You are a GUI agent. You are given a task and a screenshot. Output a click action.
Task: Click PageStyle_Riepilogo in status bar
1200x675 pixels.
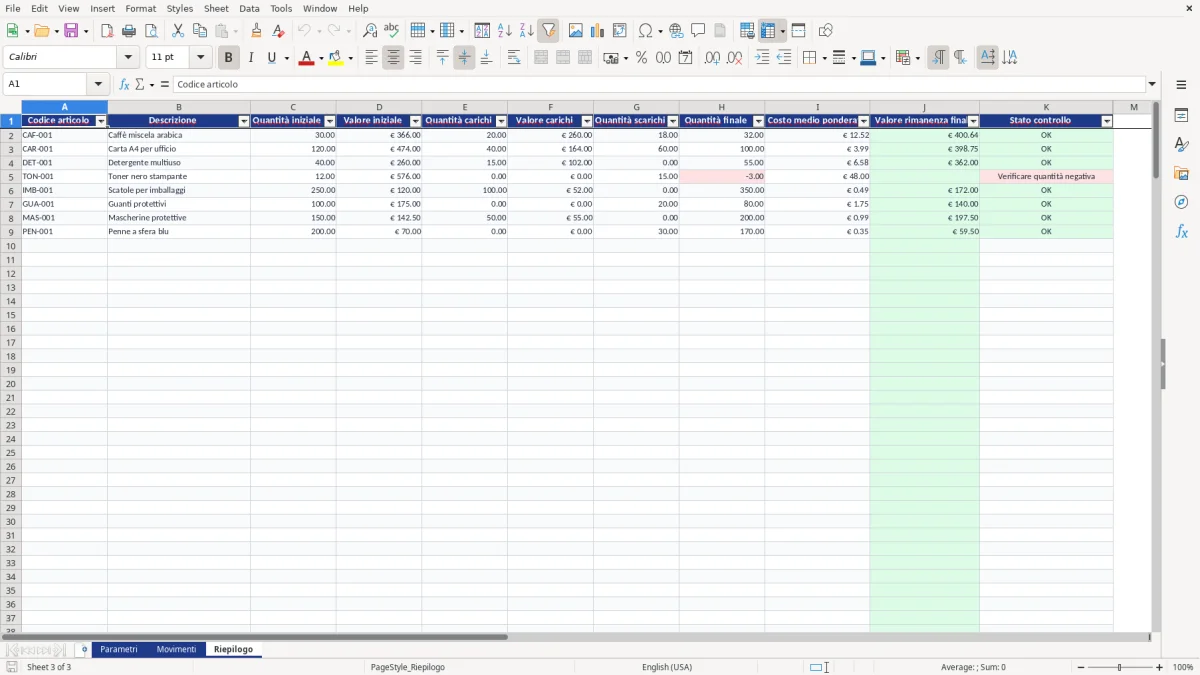coord(407,667)
